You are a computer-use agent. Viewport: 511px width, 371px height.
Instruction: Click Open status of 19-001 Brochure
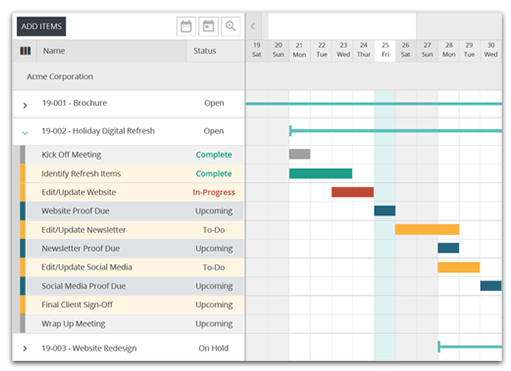pos(214,103)
